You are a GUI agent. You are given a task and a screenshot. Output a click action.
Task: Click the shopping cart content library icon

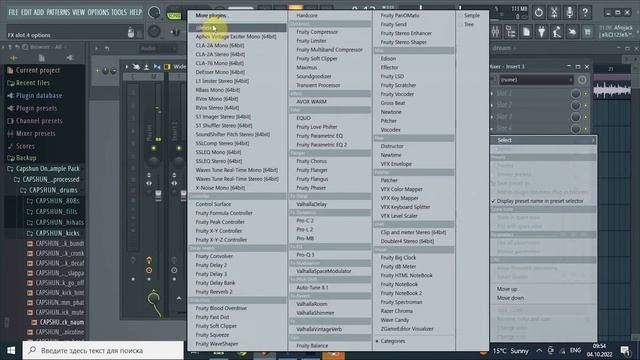[587, 32]
